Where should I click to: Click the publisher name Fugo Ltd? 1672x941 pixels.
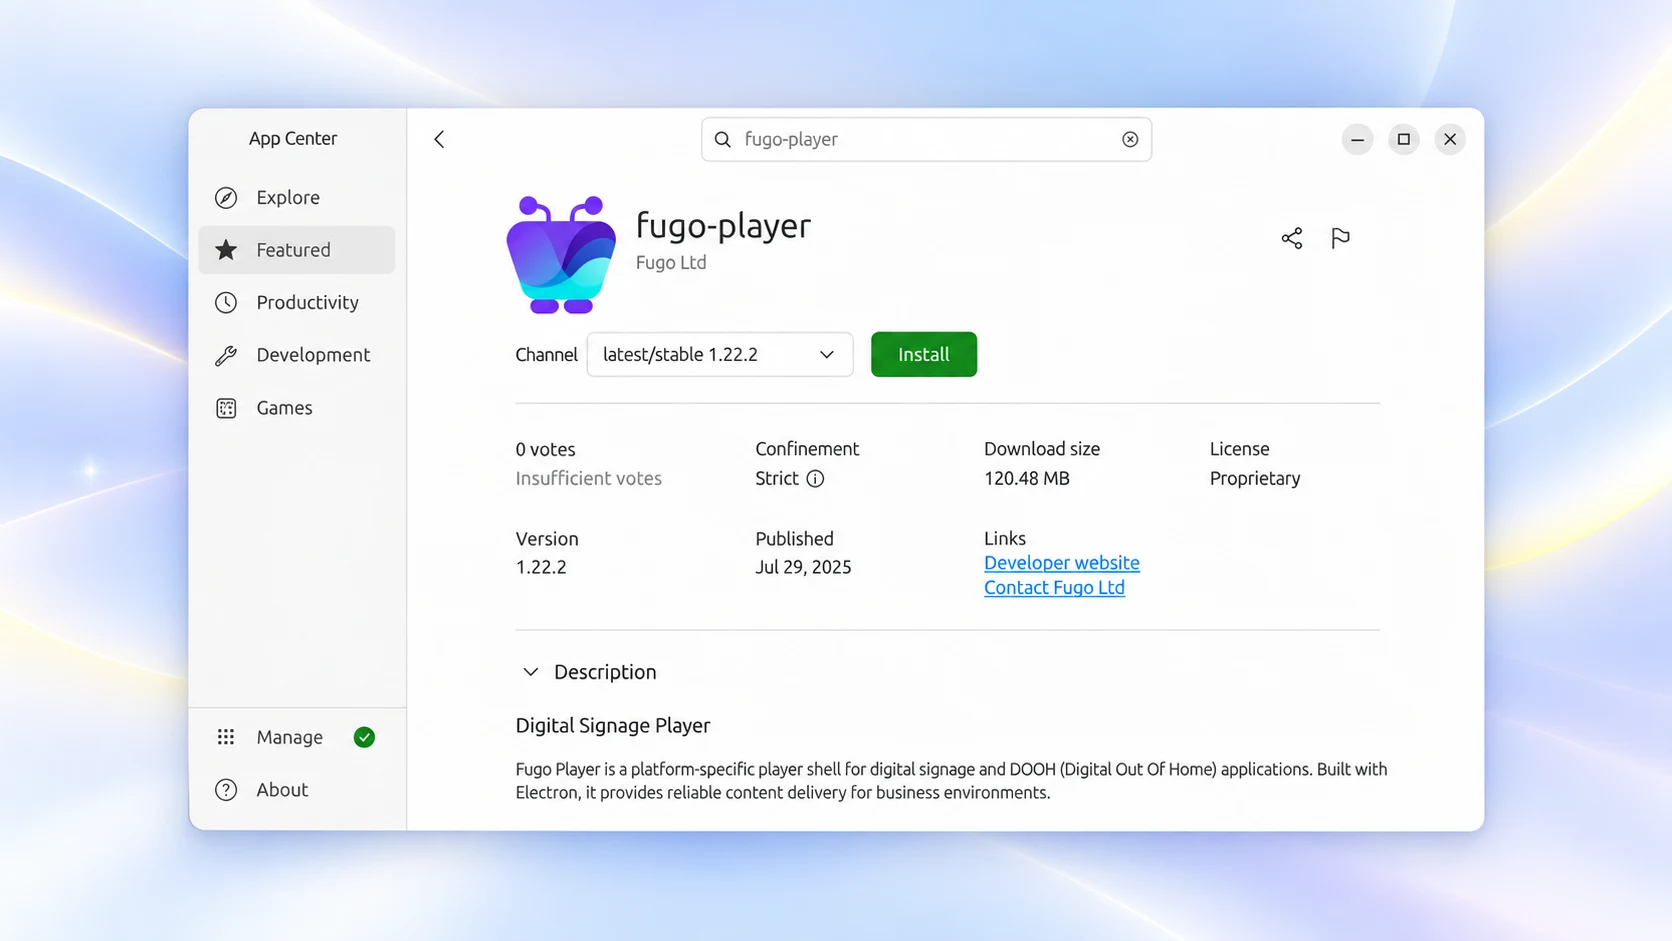tap(671, 263)
